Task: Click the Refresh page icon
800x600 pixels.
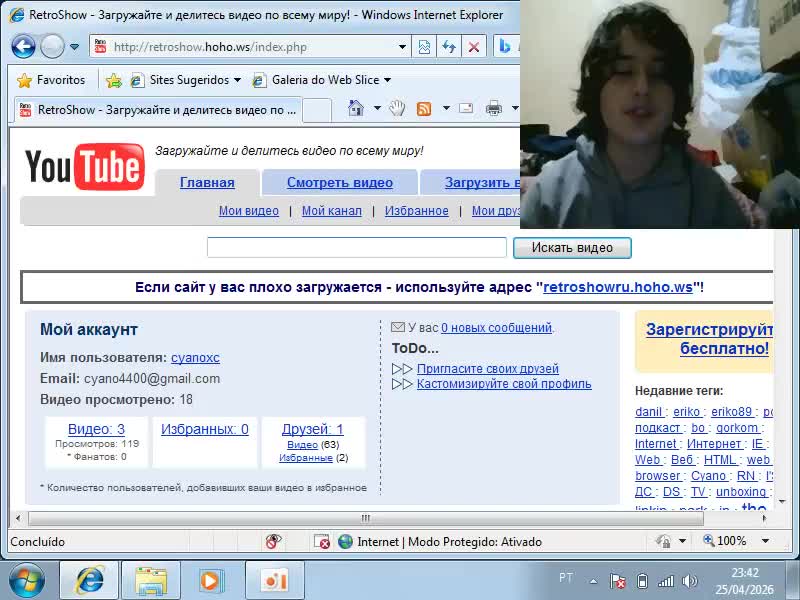Action: [449, 47]
